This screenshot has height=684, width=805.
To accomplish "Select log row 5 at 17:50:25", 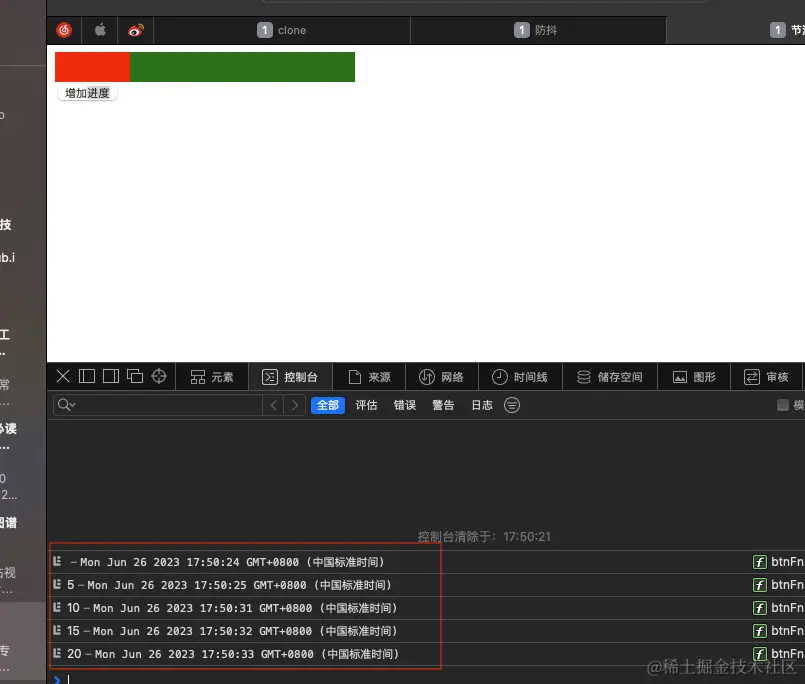I will point(426,585).
